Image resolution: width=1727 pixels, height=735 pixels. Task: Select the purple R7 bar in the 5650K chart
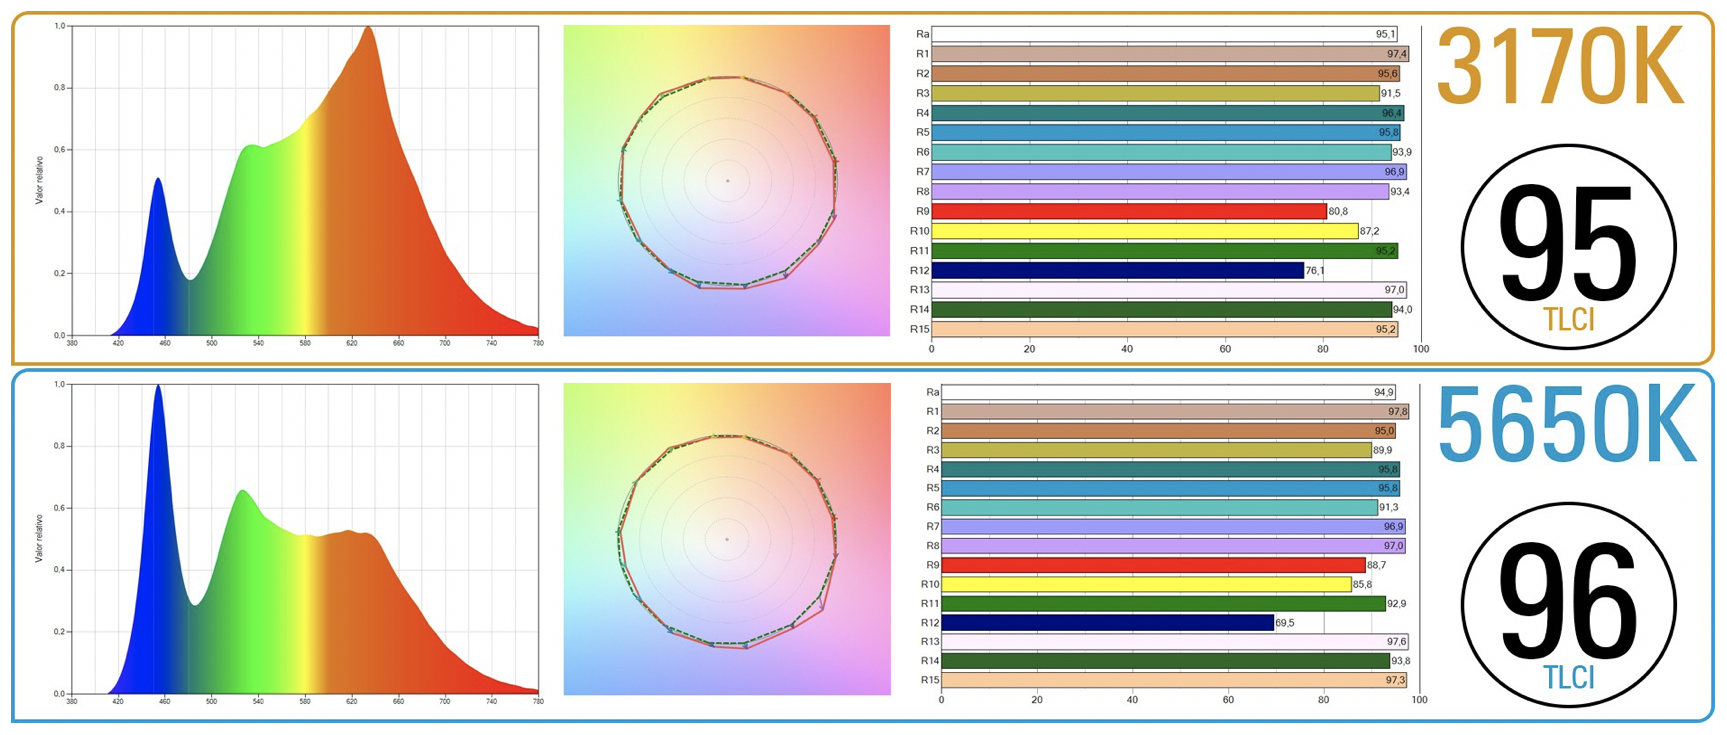(x=1173, y=526)
